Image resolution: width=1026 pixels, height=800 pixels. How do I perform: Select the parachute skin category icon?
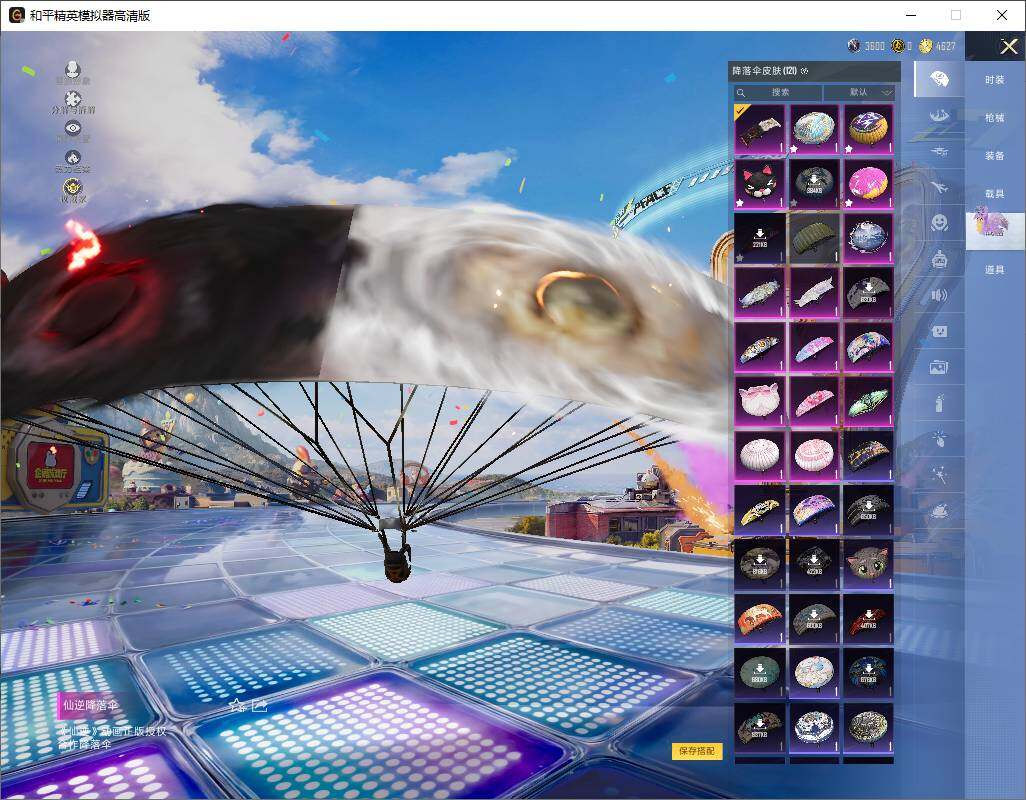click(939, 79)
